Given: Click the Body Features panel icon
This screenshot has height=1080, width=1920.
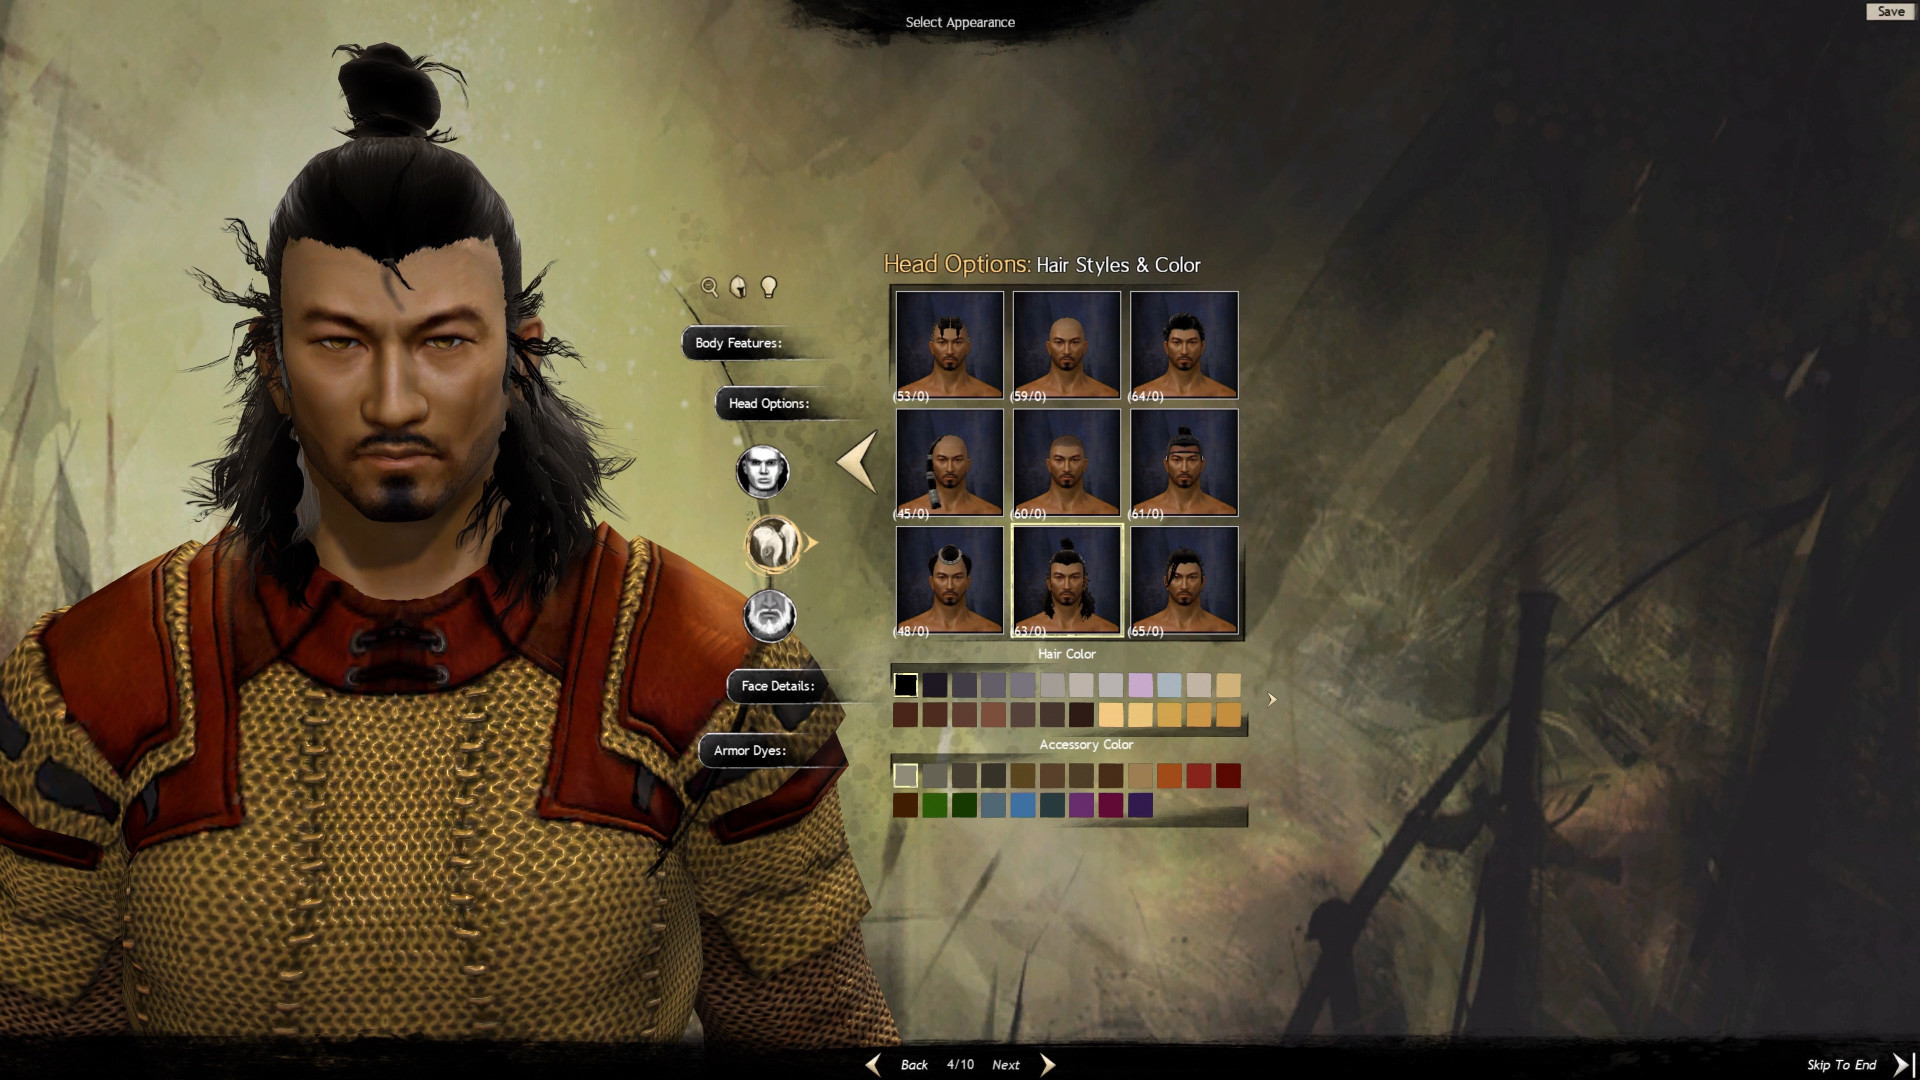Looking at the screenshot, I should pyautogui.click(x=737, y=343).
